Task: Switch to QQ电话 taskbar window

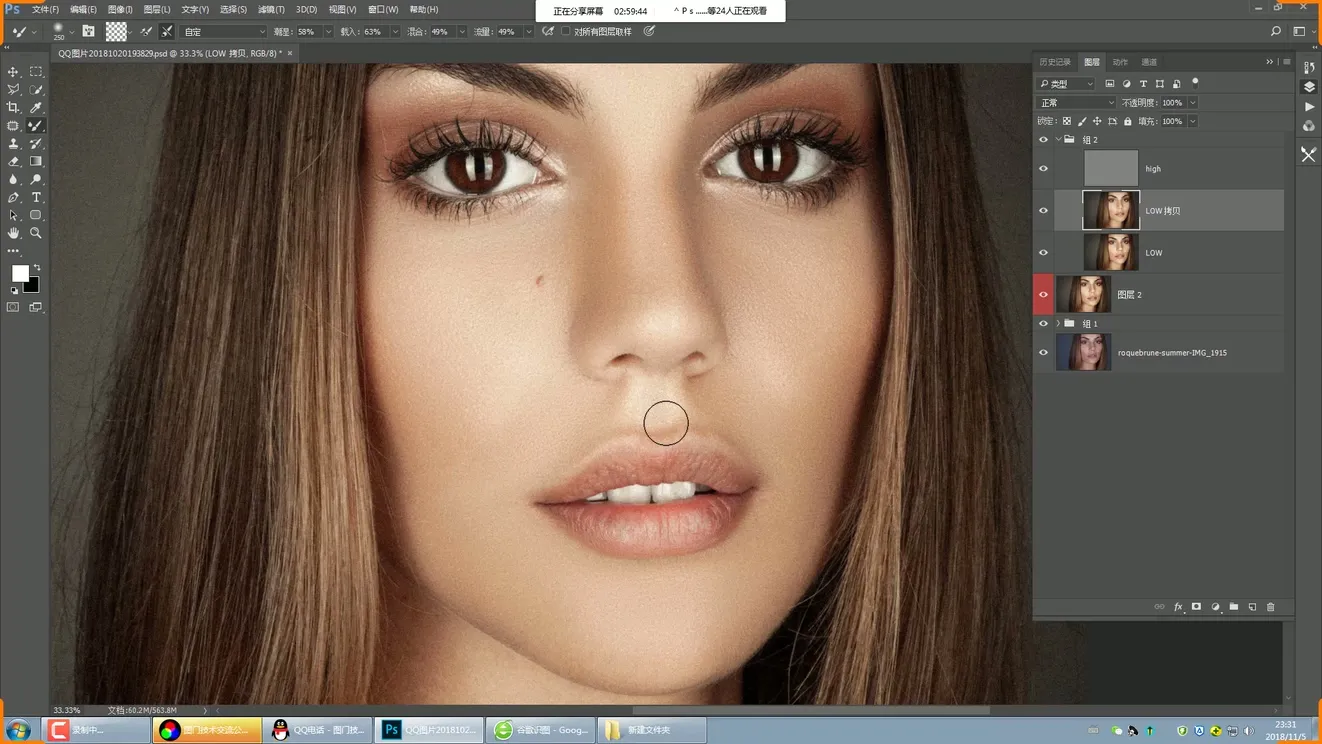Action: point(319,730)
